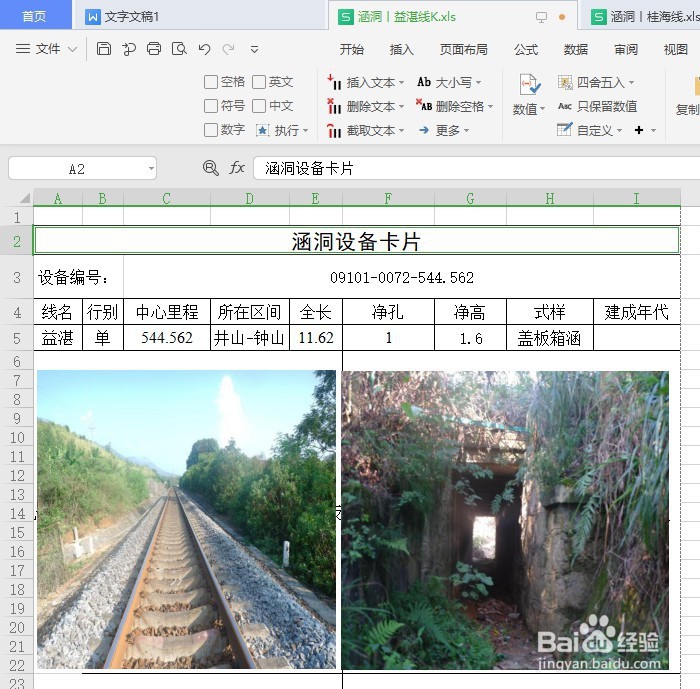Toggle the 数字 checkbox
Screen dimensions: 700x689
pos(211,130)
